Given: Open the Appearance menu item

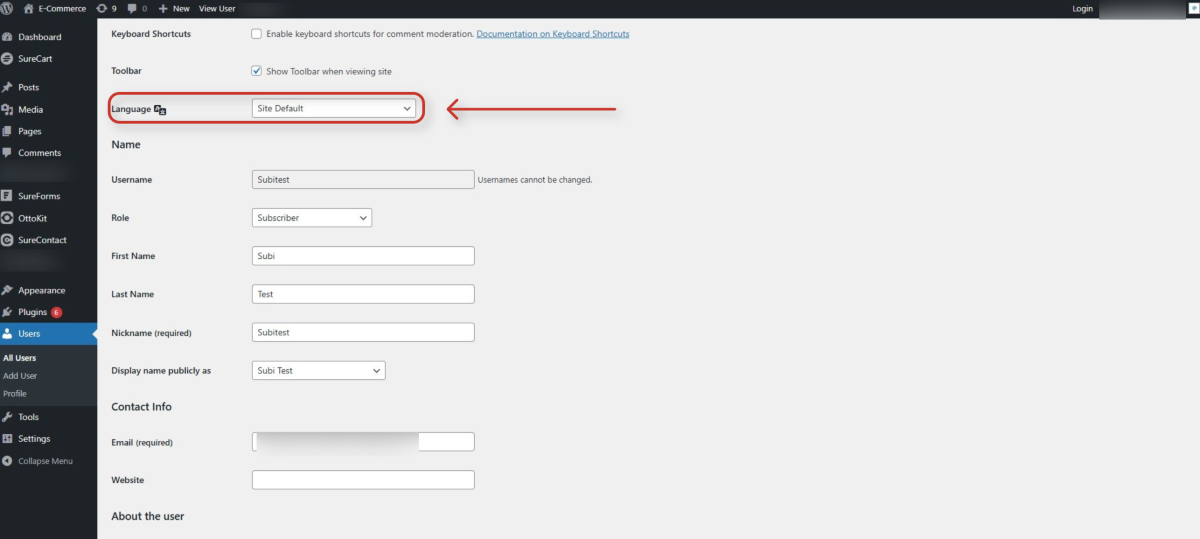Looking at the screenshot, I should click(41, 290).
